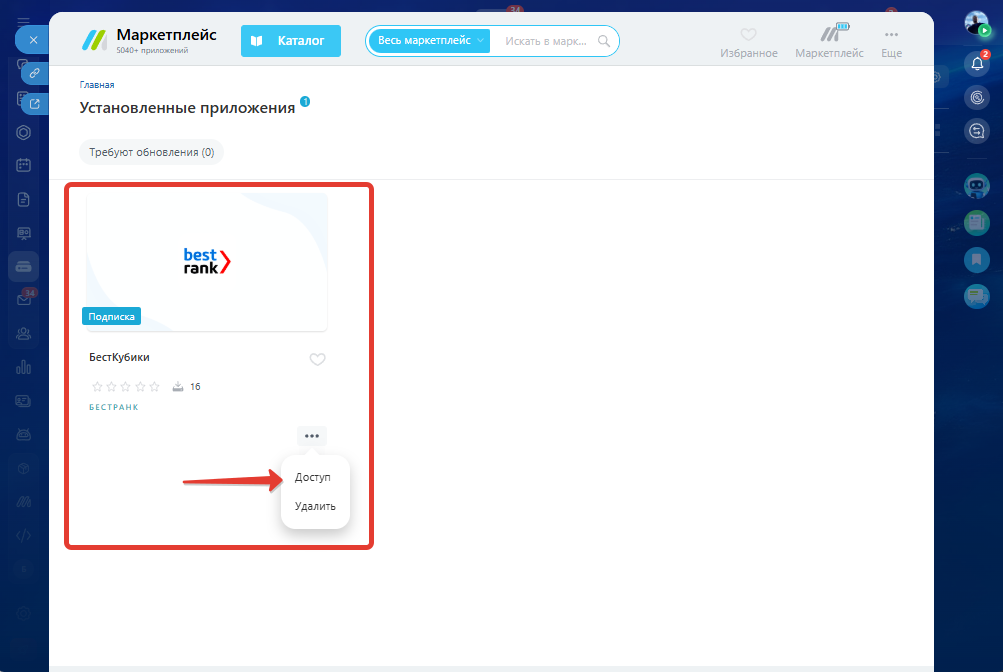This screenshot has height=672, width=1003.
Task: Close the slider panel with X button
Action: 33,40
